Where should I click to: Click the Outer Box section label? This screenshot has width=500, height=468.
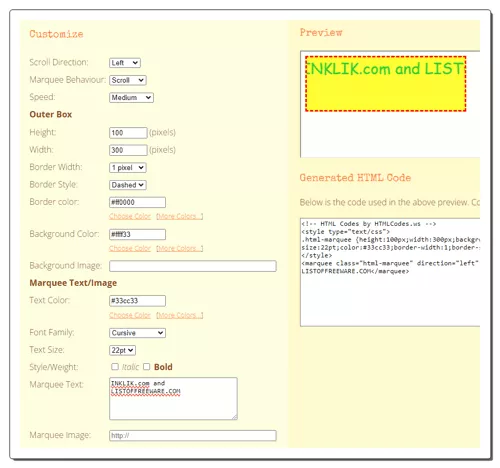point(51,114)
